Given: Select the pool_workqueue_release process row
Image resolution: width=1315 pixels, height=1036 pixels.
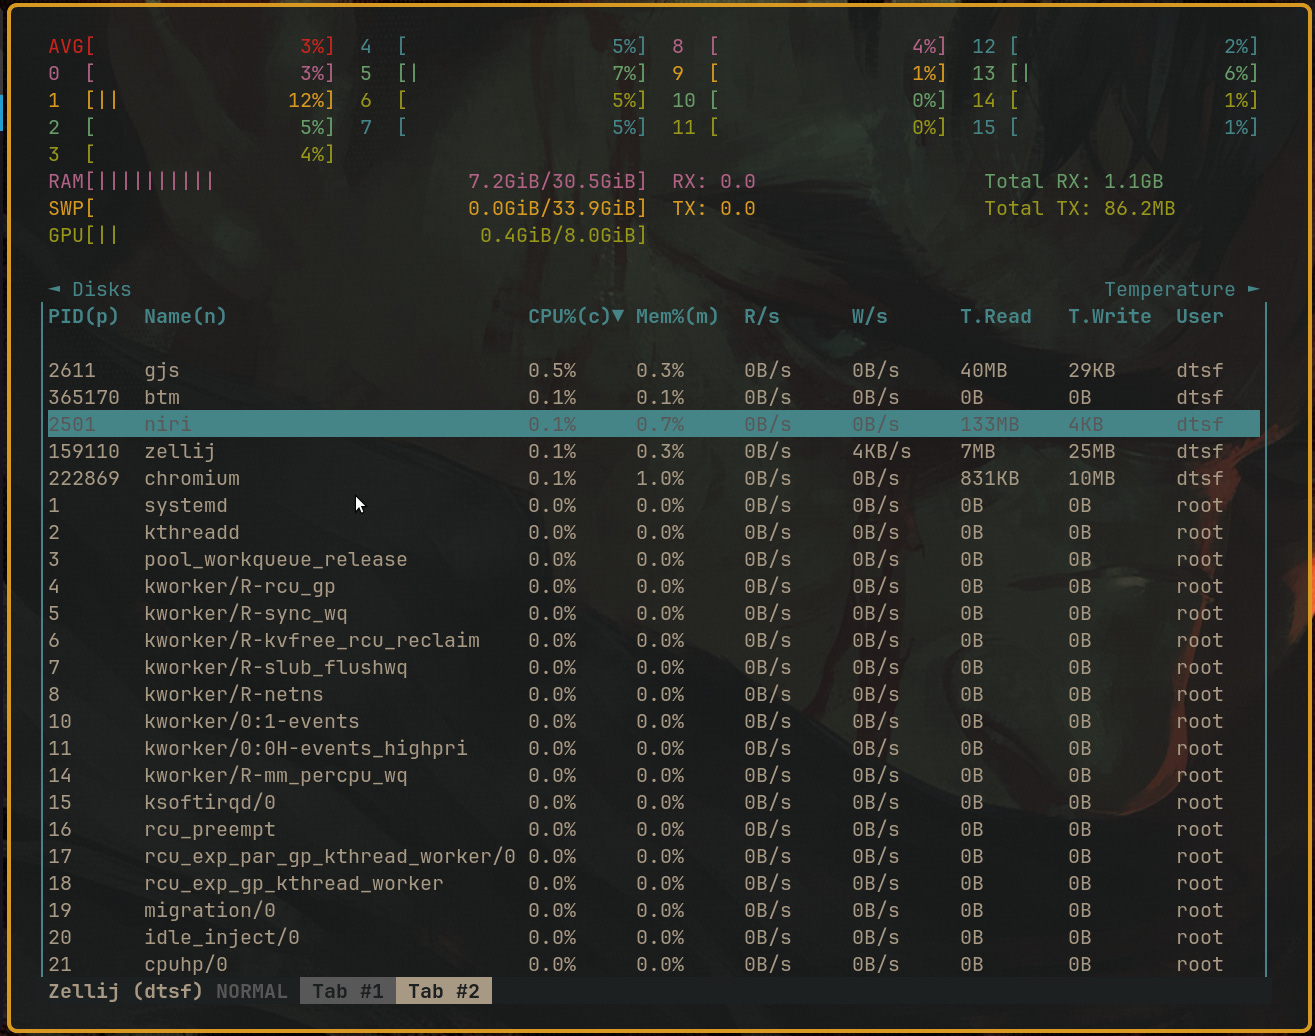Looking at the screenshot, I should 654,560.
